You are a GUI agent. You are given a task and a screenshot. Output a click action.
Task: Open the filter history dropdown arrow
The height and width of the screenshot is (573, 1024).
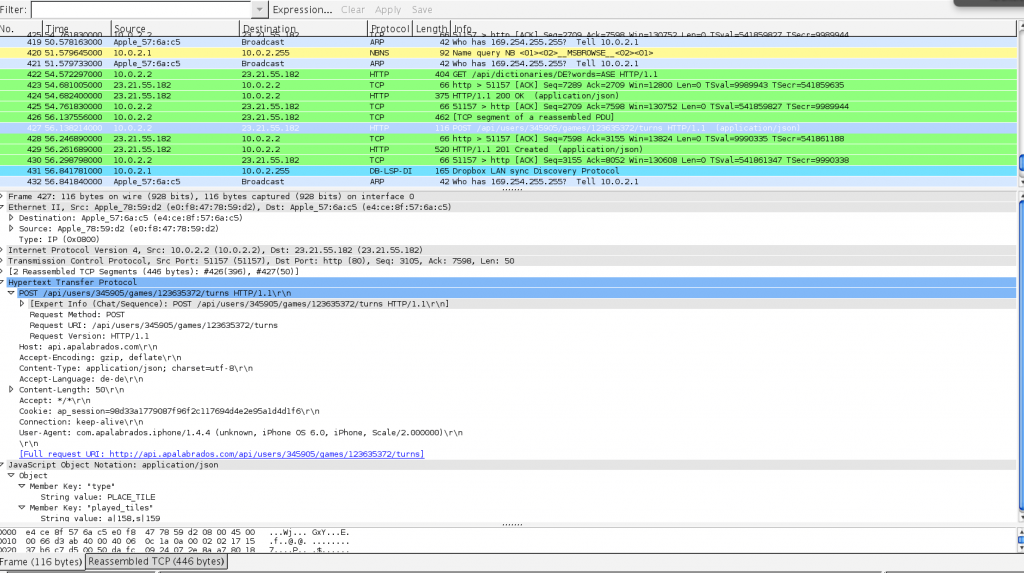pyautogui.click(x=259, y=9)
